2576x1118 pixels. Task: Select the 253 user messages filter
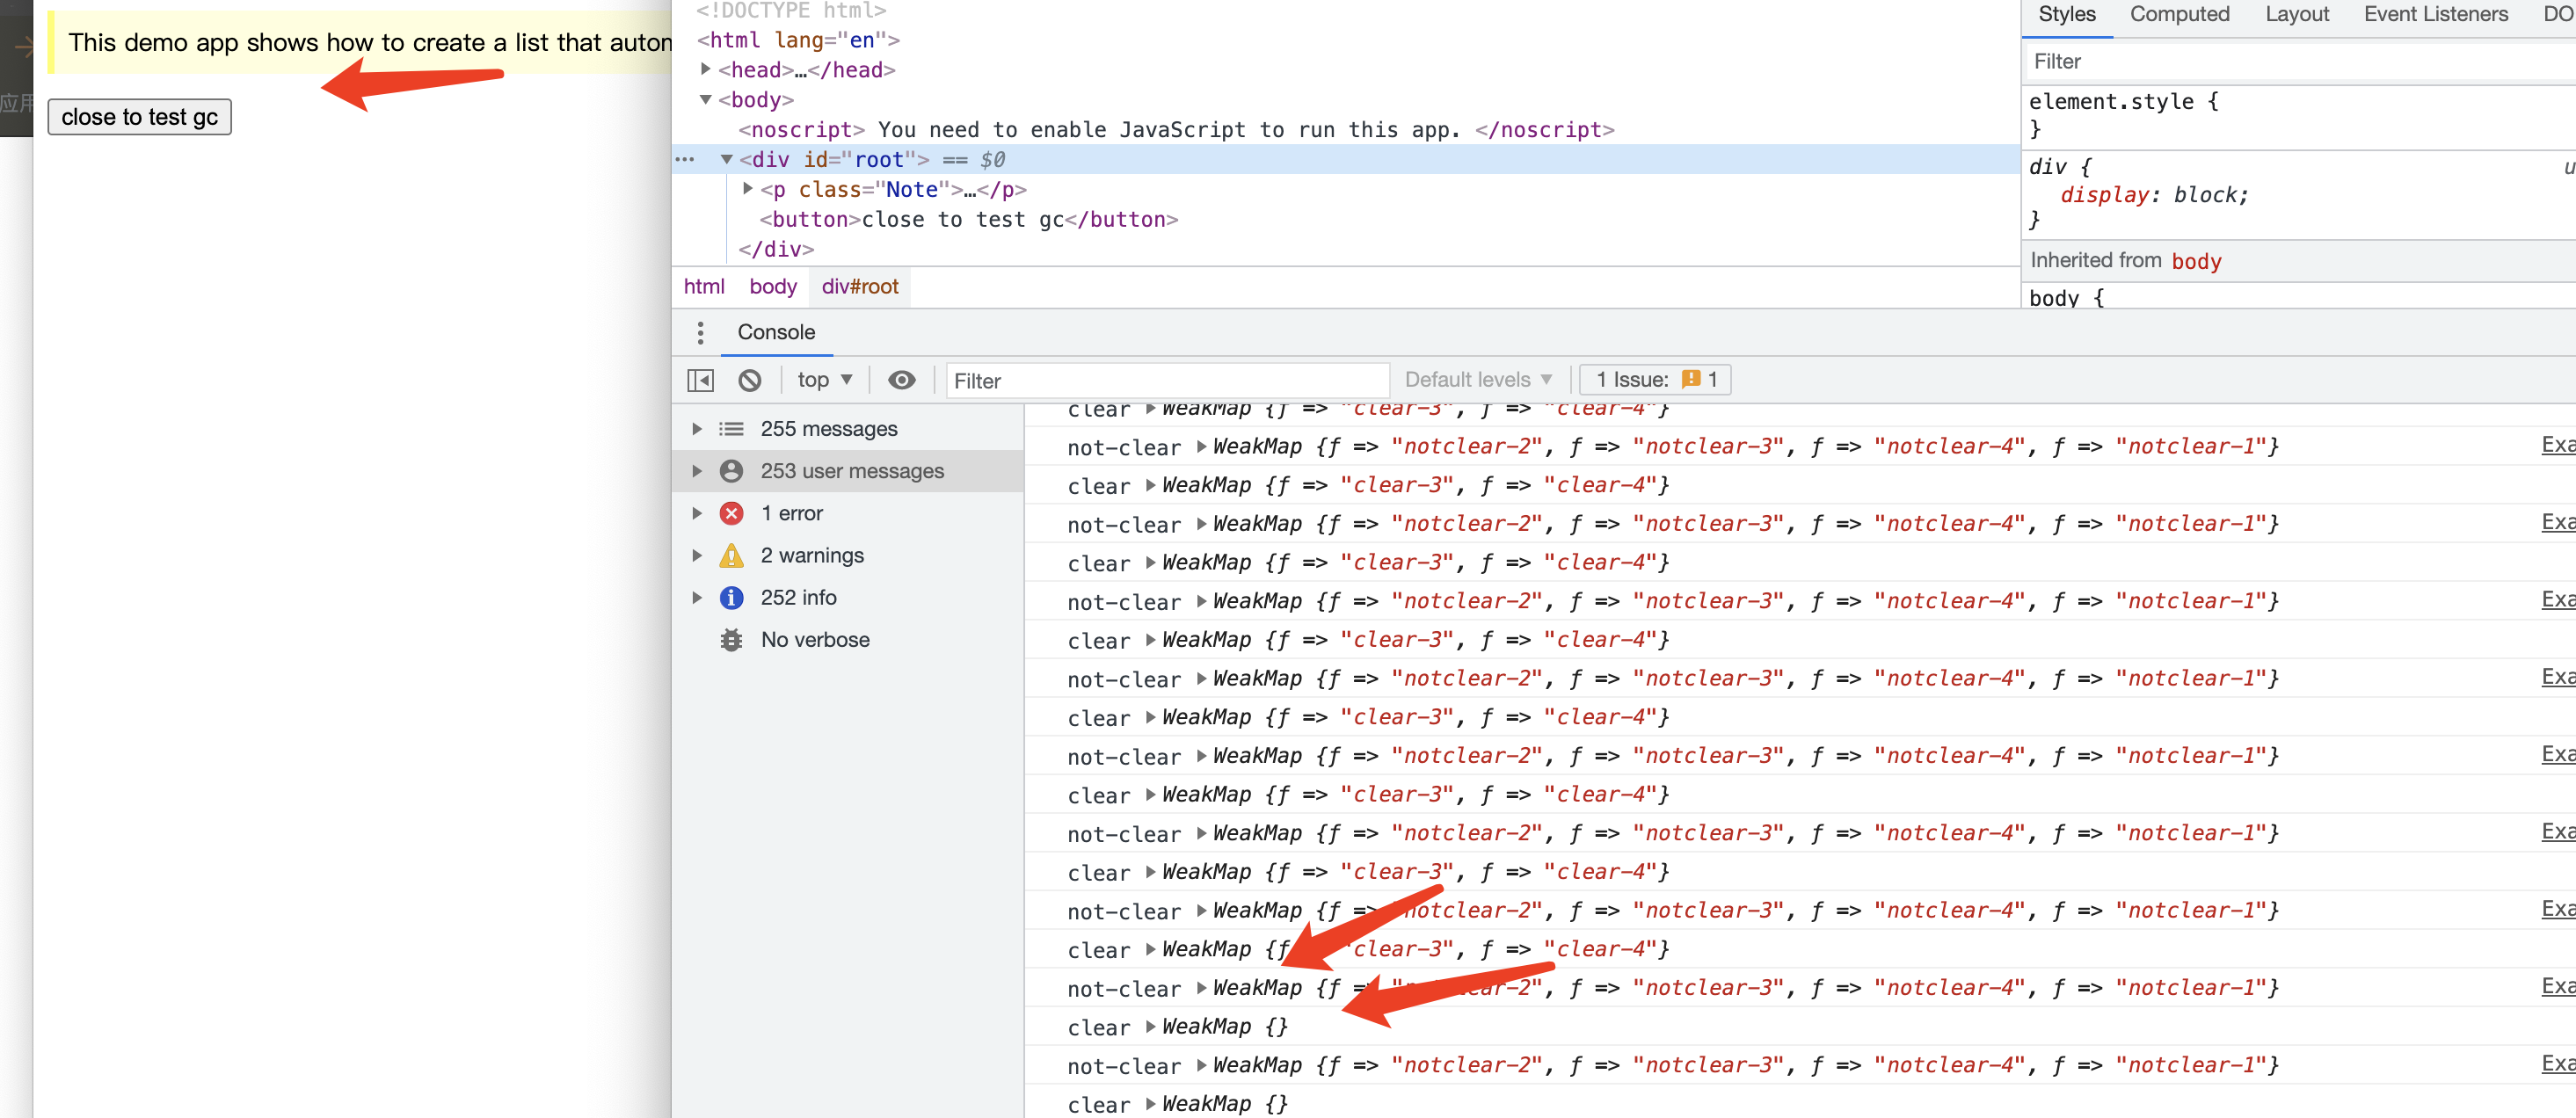coord(851,471)
